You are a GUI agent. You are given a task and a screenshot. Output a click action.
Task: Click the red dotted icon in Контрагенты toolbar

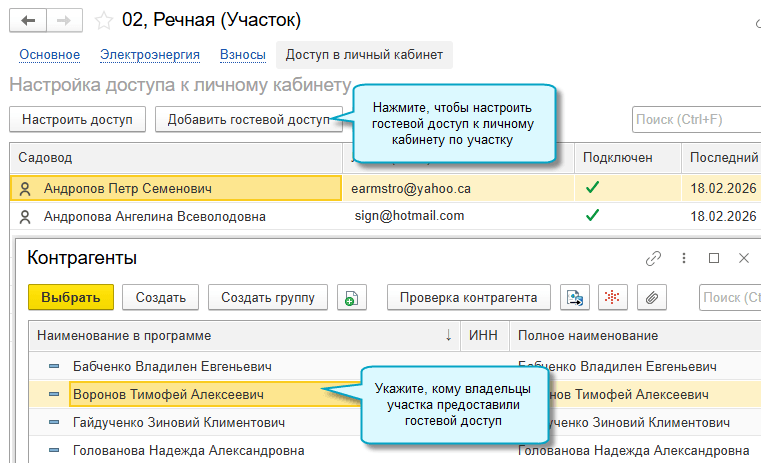(612, 297)
